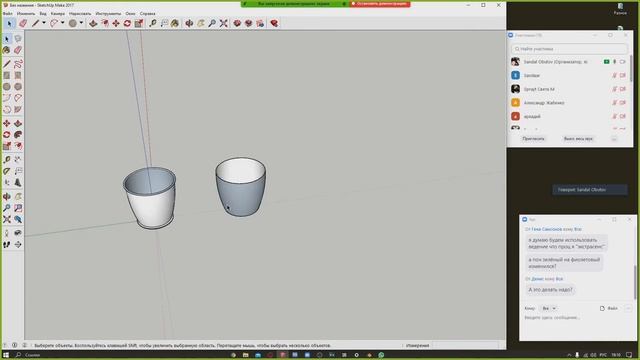
Task: Select the Pie tool in left palette
Action: 18,109
